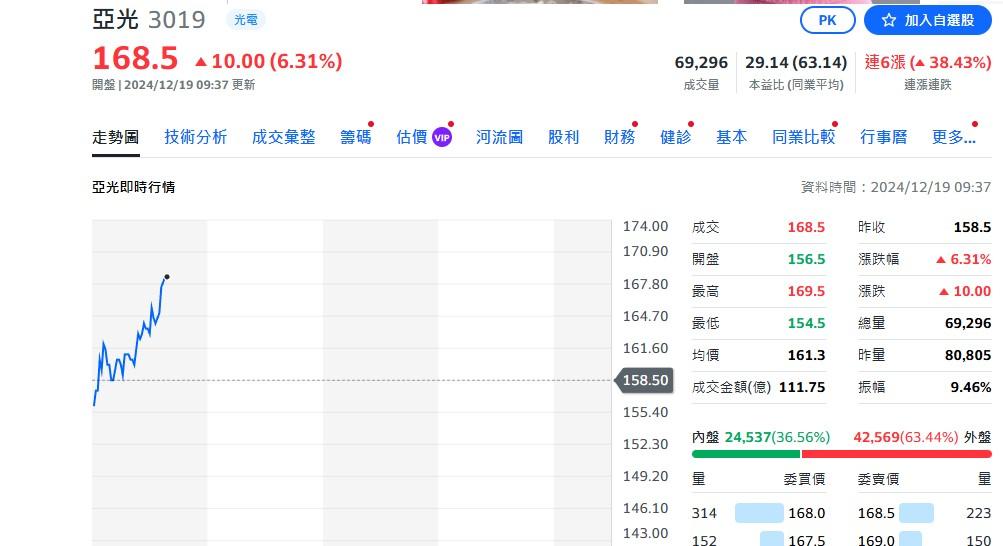Open the 光電 industry tag
Image resolution: width=1003 pixels, height=546 pixels.
246,20
